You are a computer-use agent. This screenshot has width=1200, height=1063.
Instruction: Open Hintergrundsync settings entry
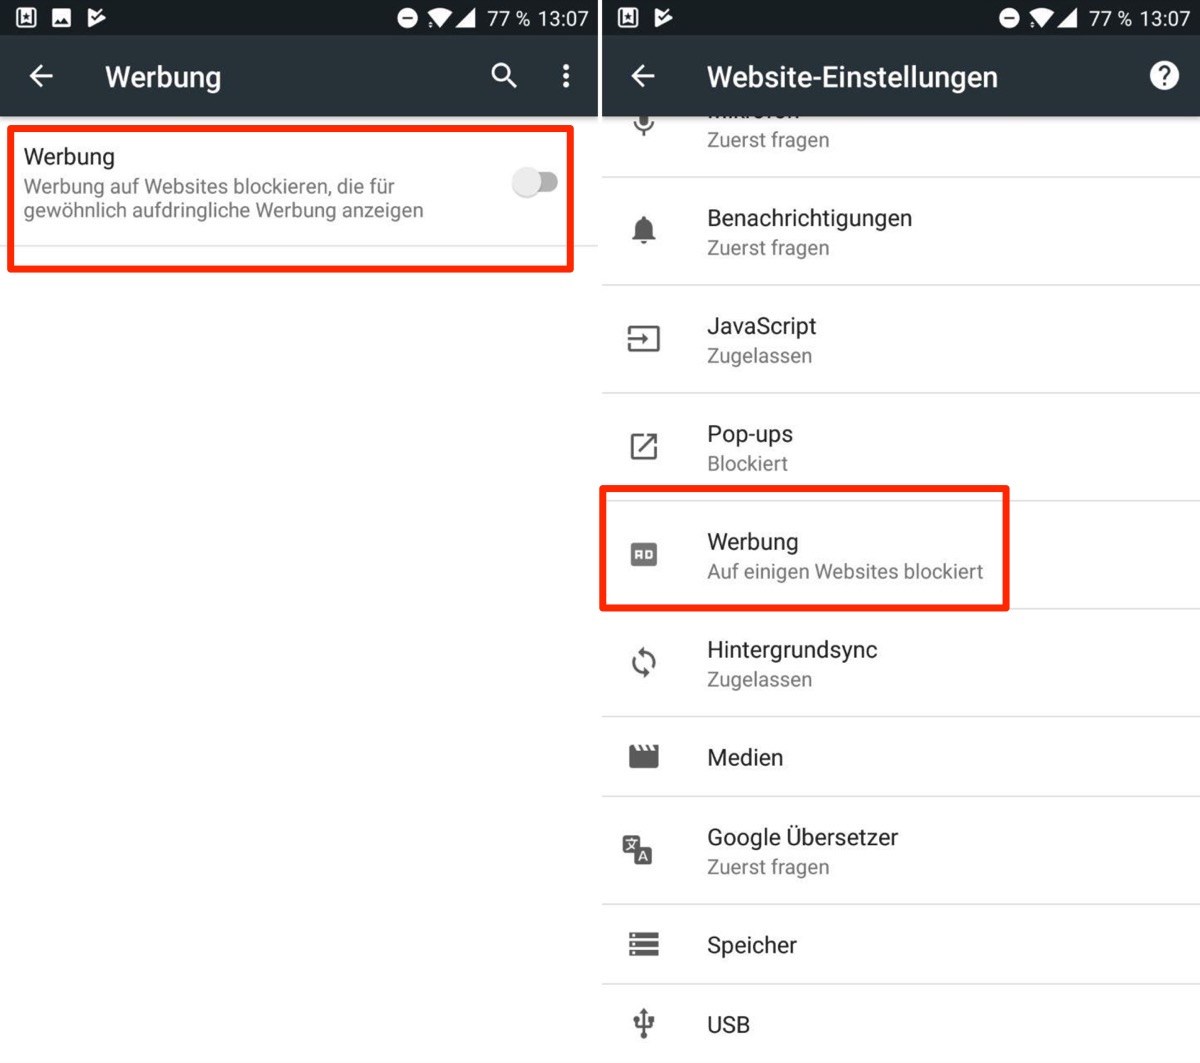pyautogui.click(x=901, y=664)
